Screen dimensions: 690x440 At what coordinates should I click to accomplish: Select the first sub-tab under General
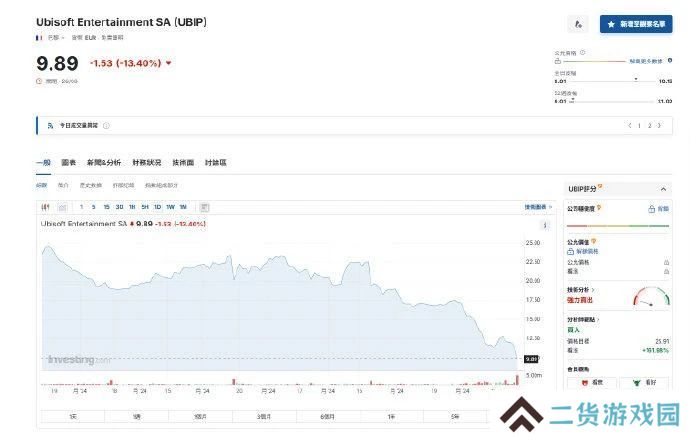(x=41, y=186)
